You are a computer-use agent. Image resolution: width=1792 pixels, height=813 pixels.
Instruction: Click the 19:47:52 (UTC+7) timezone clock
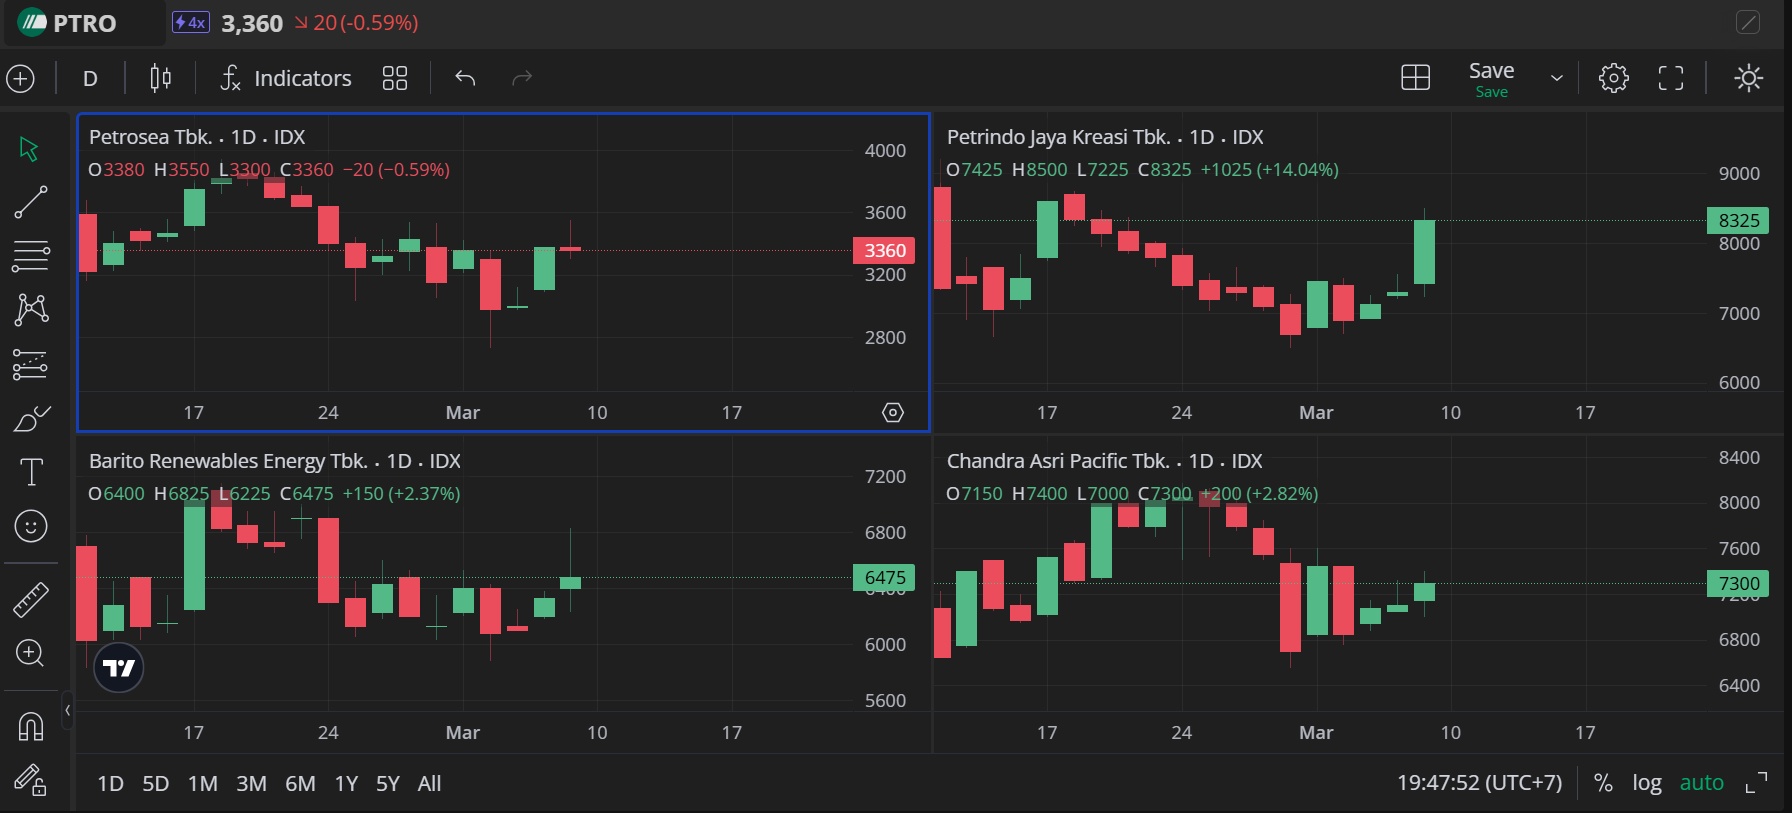tap(1479, 783)
